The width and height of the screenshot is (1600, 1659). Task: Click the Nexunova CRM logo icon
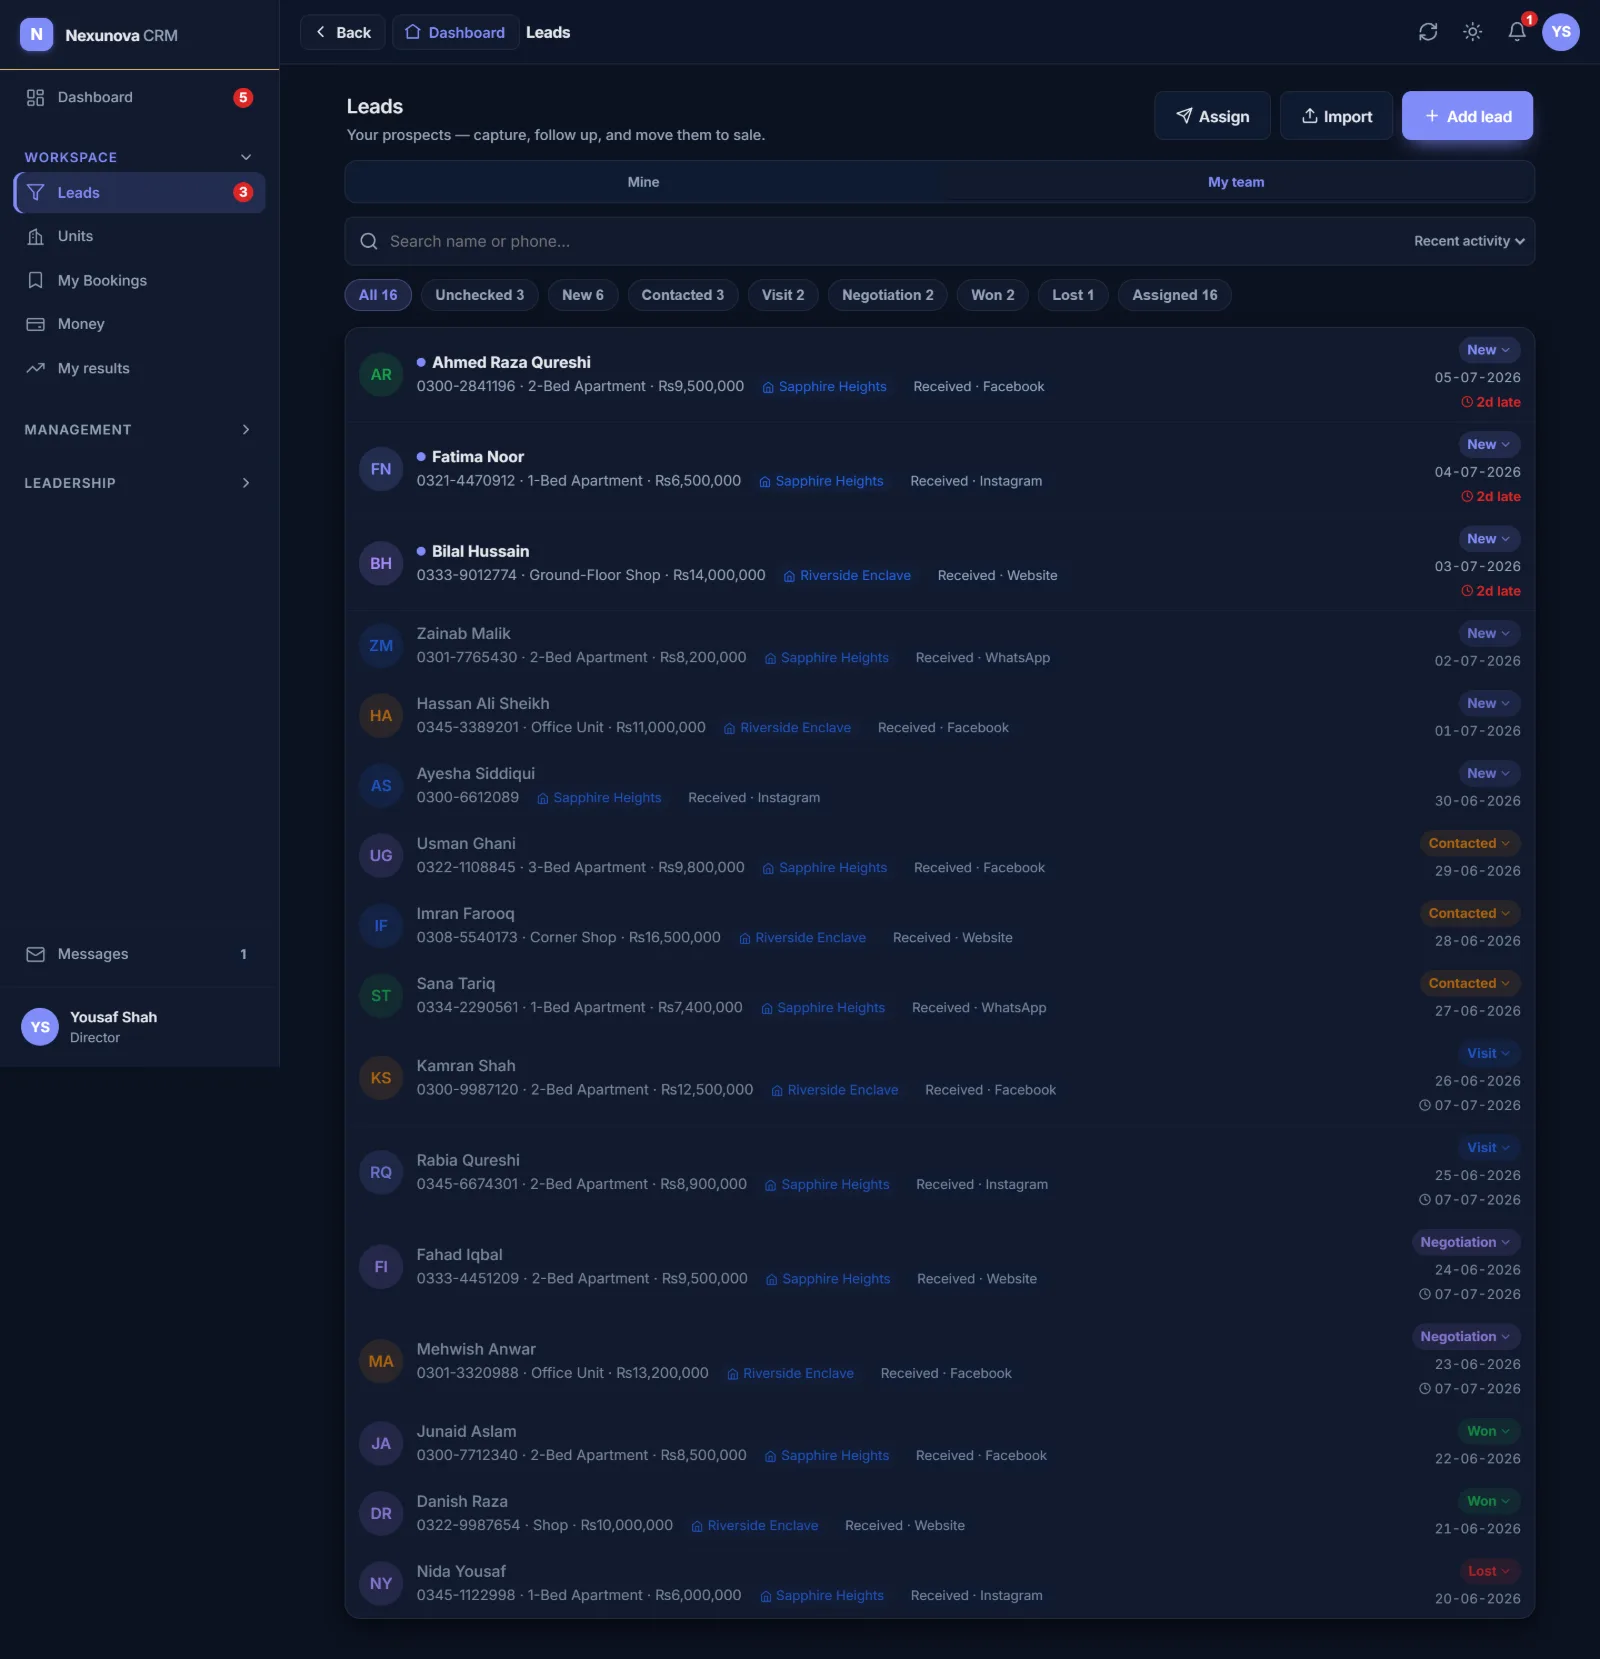tap(37, 34)
